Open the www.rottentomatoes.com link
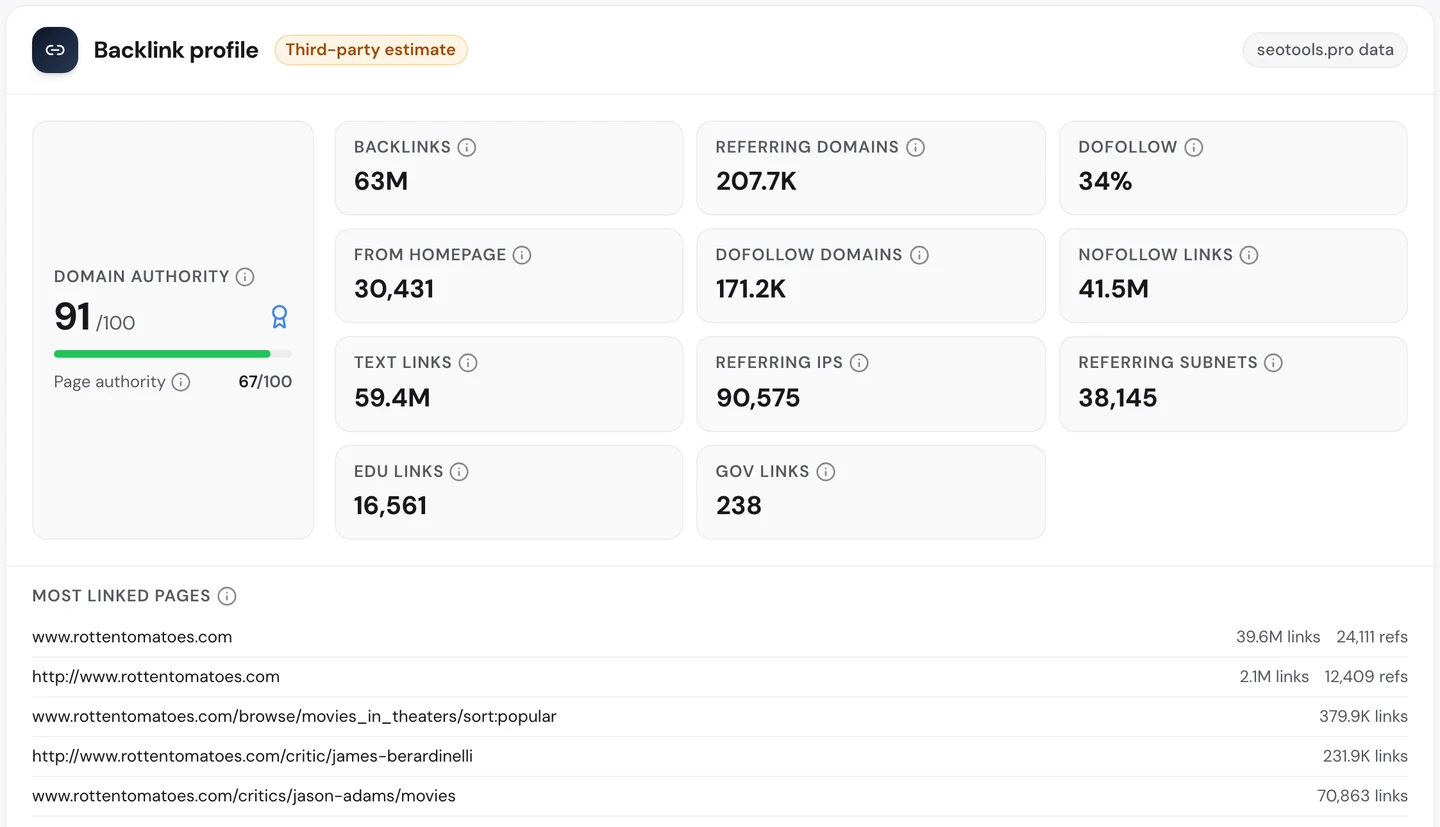Screen dimensions: 1440x827 pyautogui.click(x=132, y=637)
